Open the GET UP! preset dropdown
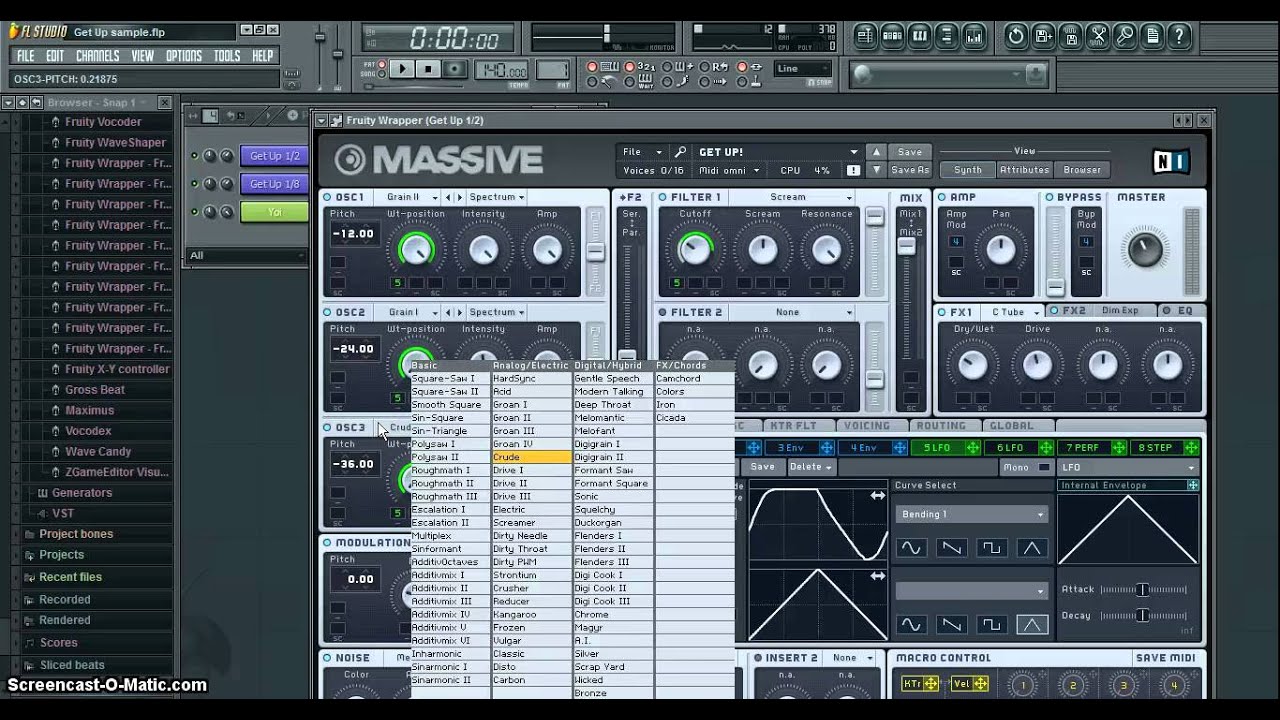 pos(778,152)
